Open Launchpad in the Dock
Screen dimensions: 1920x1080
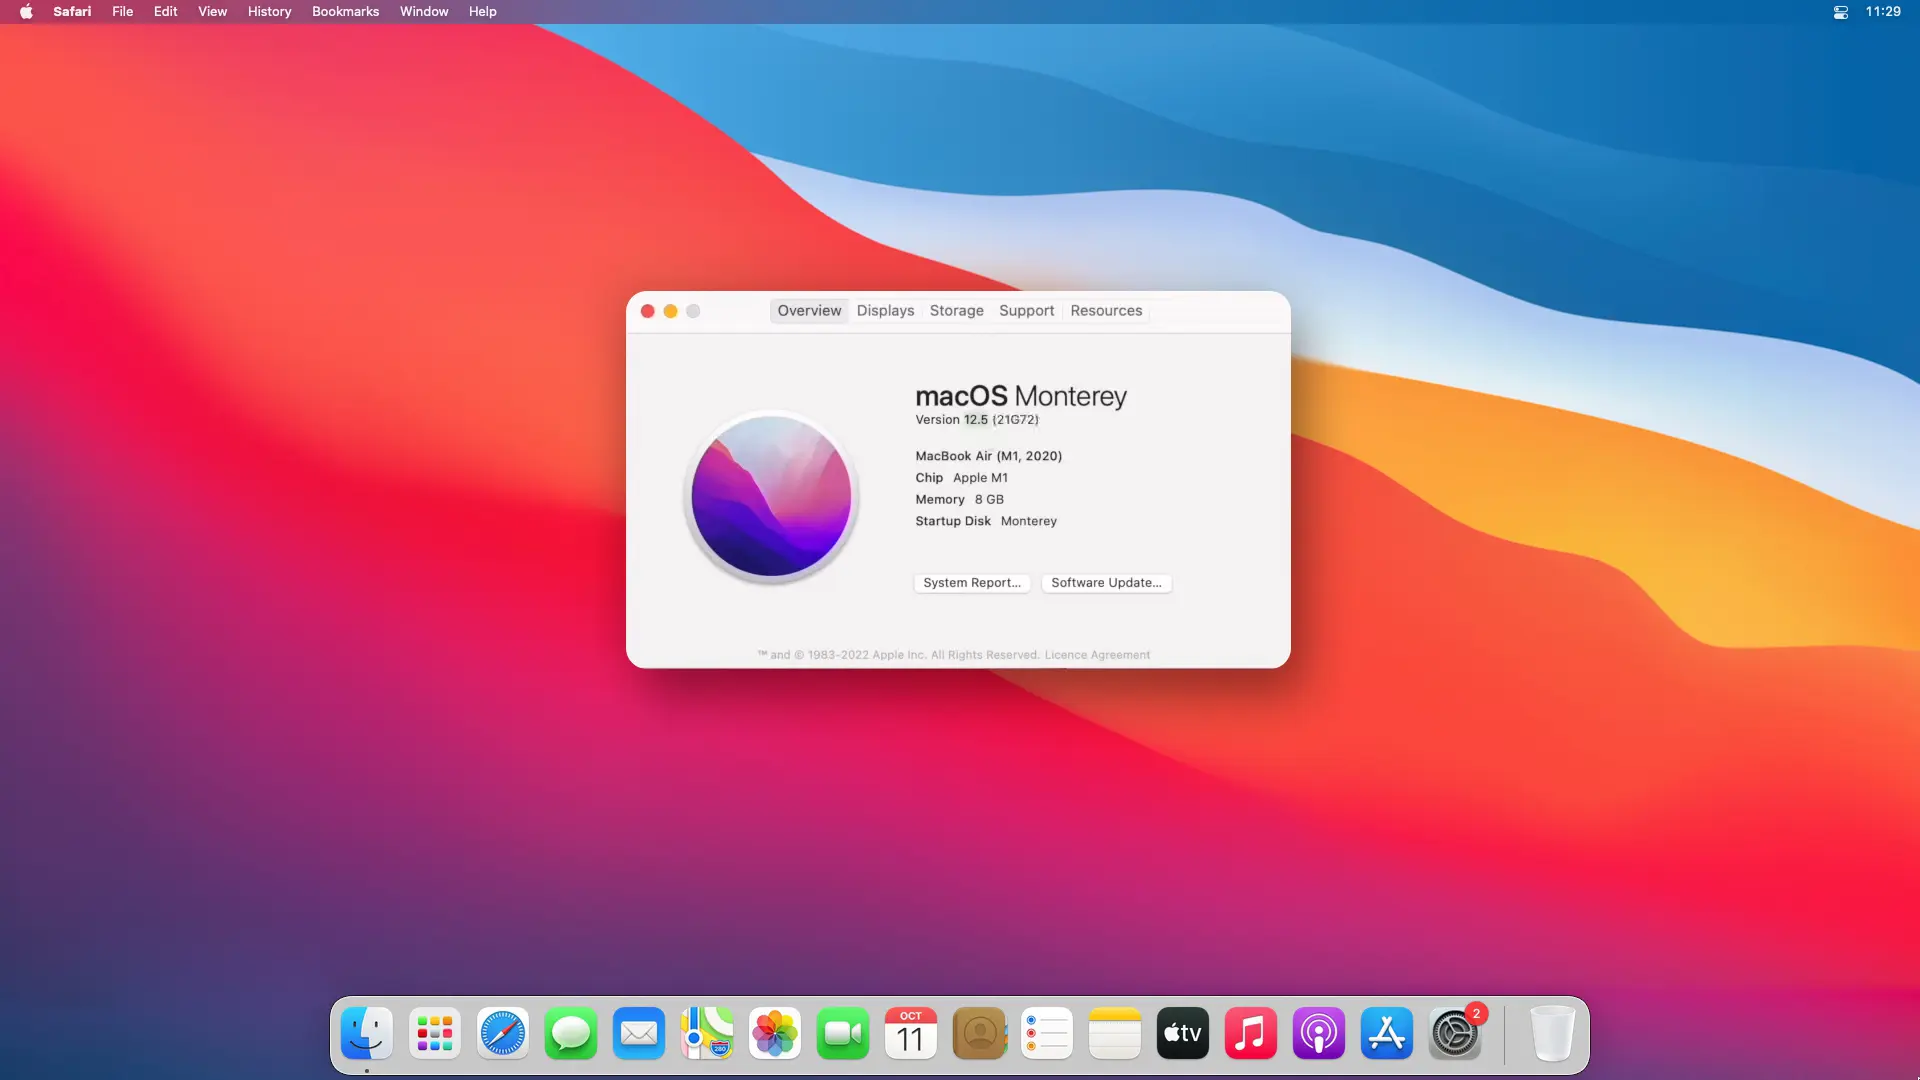pos(435,1033)
